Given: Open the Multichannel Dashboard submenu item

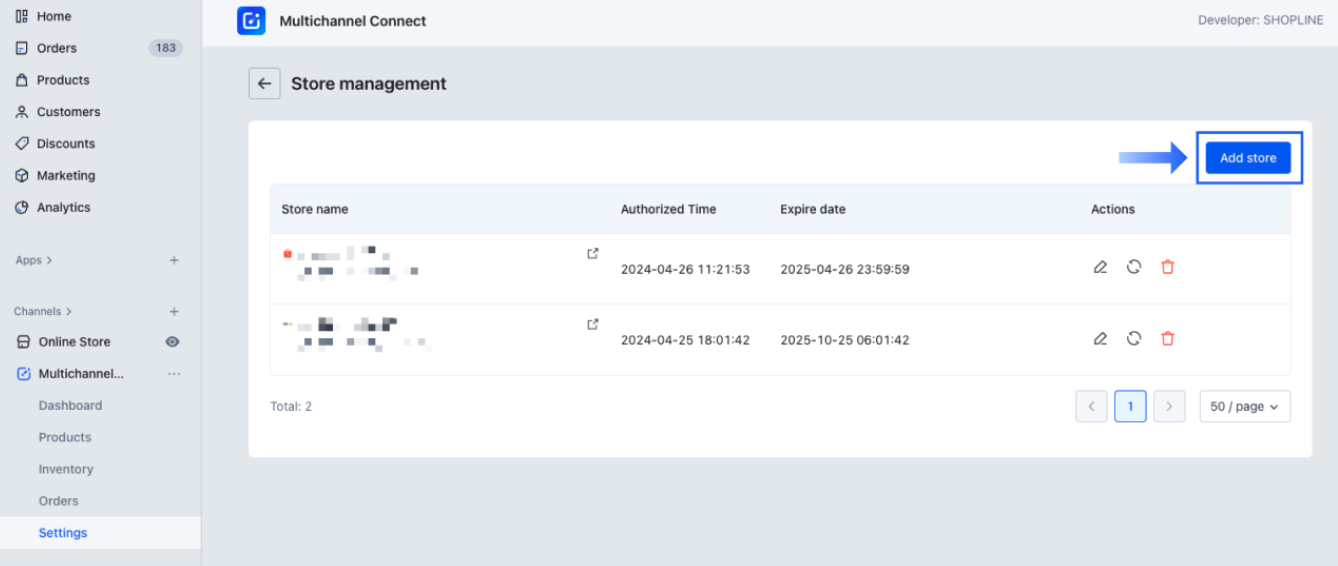Looking at the screenshot, I should point(70,406).
